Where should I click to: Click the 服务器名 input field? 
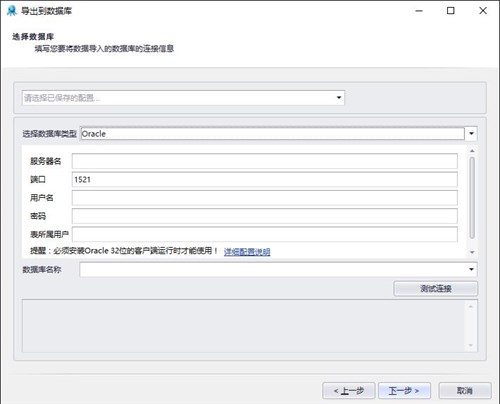pos(265,161)
